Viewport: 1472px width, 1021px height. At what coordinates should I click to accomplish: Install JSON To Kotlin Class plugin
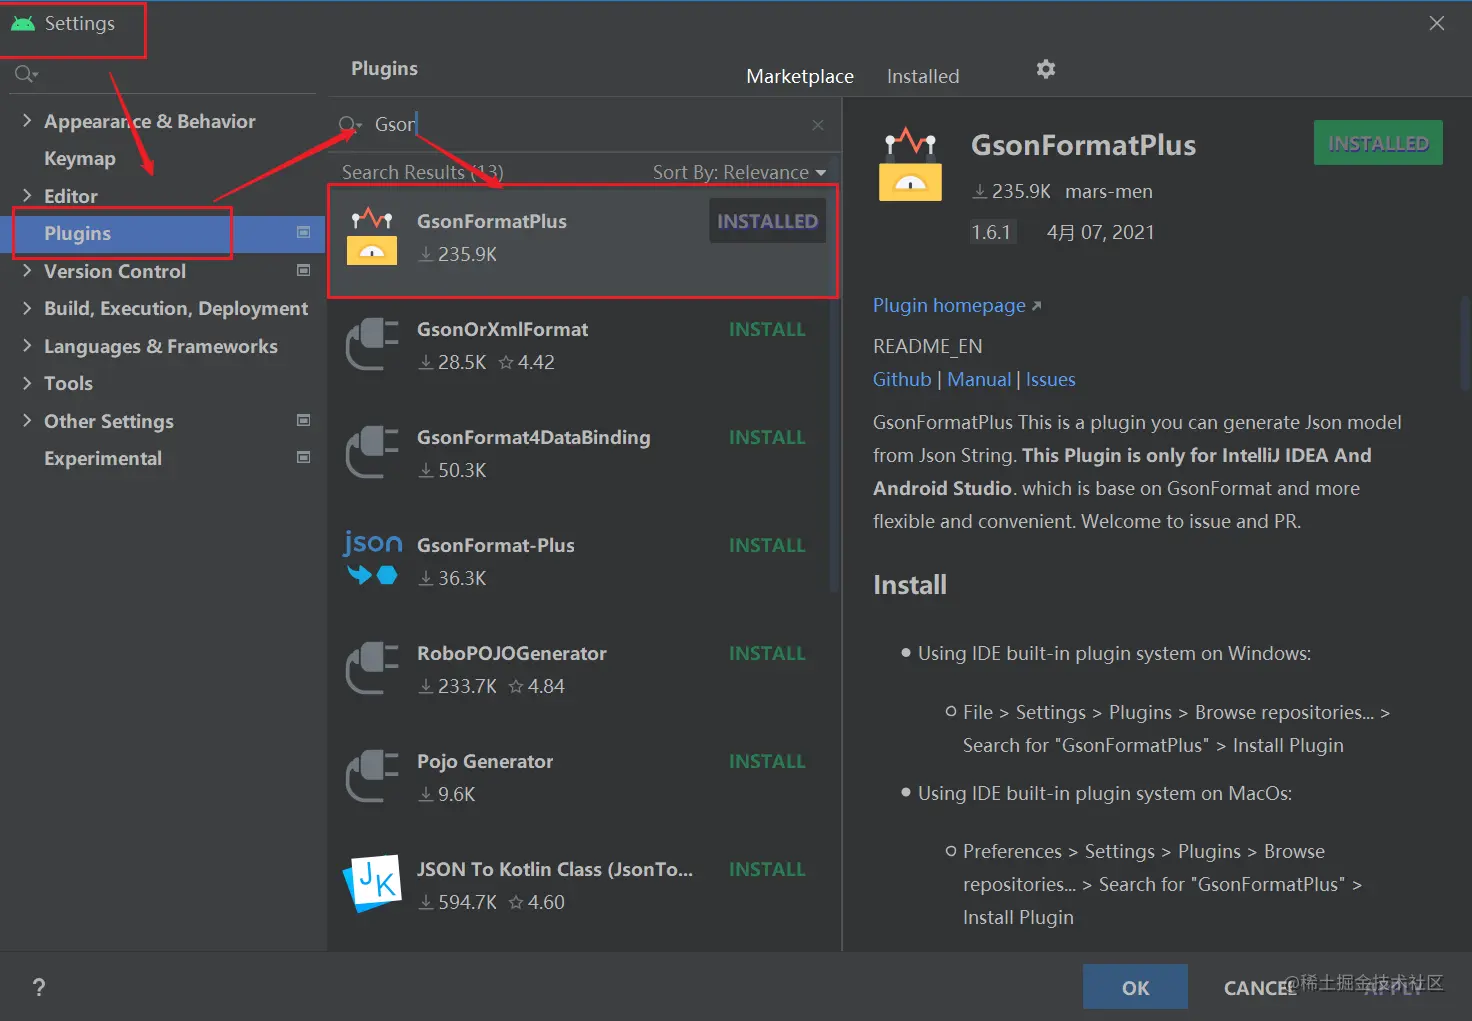pyautogui.click(x=767, y=869)
